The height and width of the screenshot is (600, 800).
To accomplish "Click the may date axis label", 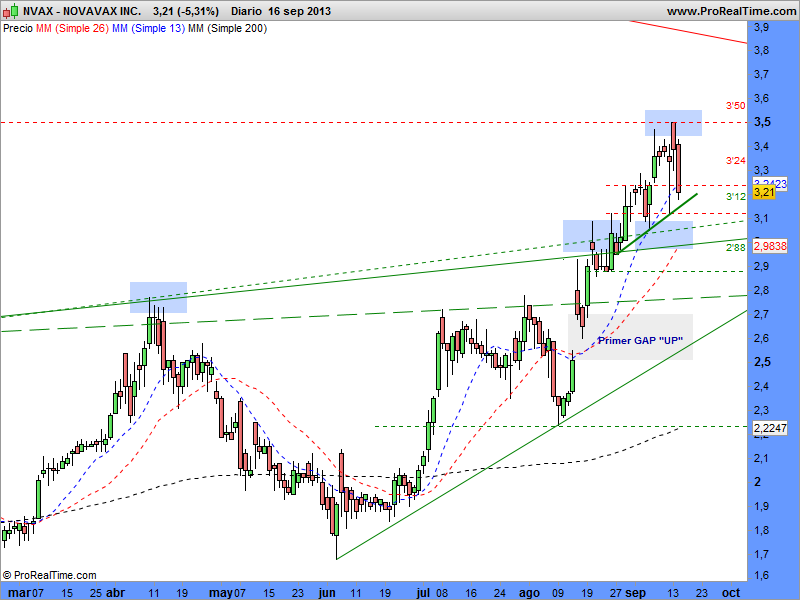I will click(x=221, y=593).
